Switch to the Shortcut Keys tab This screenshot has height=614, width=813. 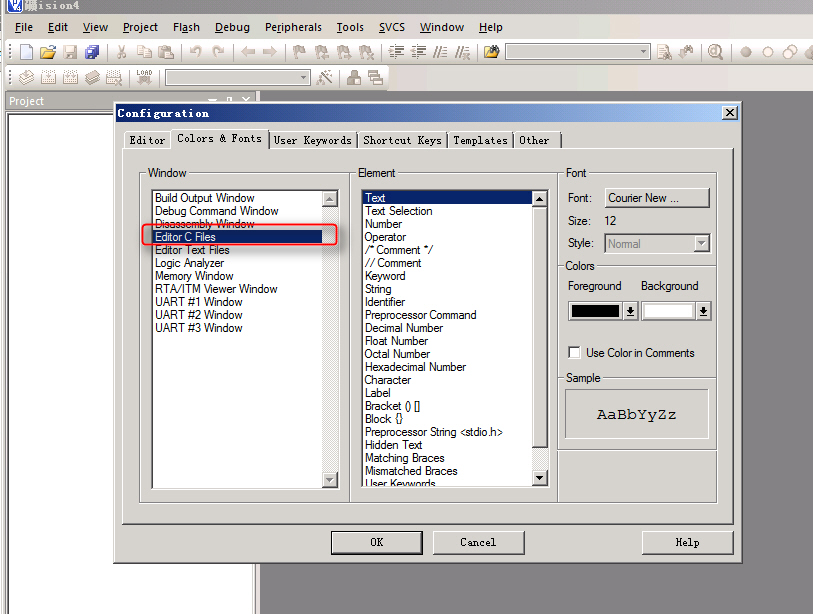402,140
